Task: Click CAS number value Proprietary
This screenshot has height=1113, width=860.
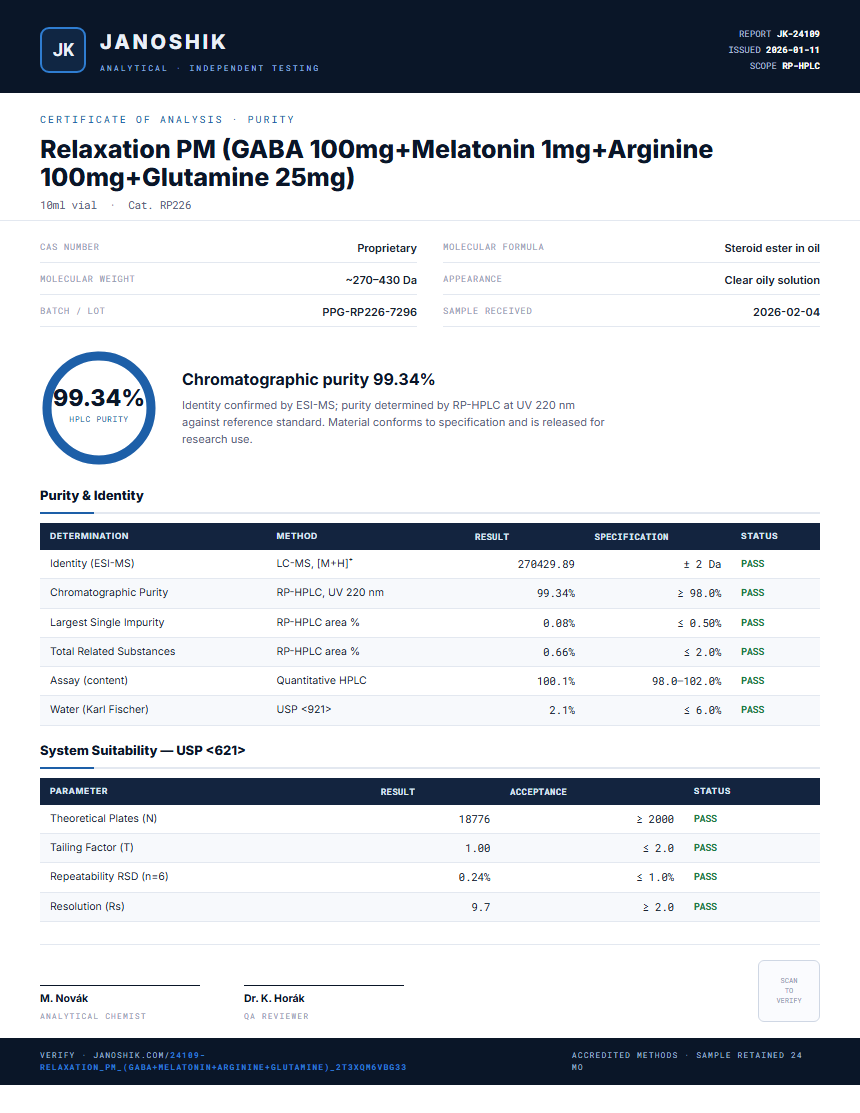Action: (x=387, y=248)
